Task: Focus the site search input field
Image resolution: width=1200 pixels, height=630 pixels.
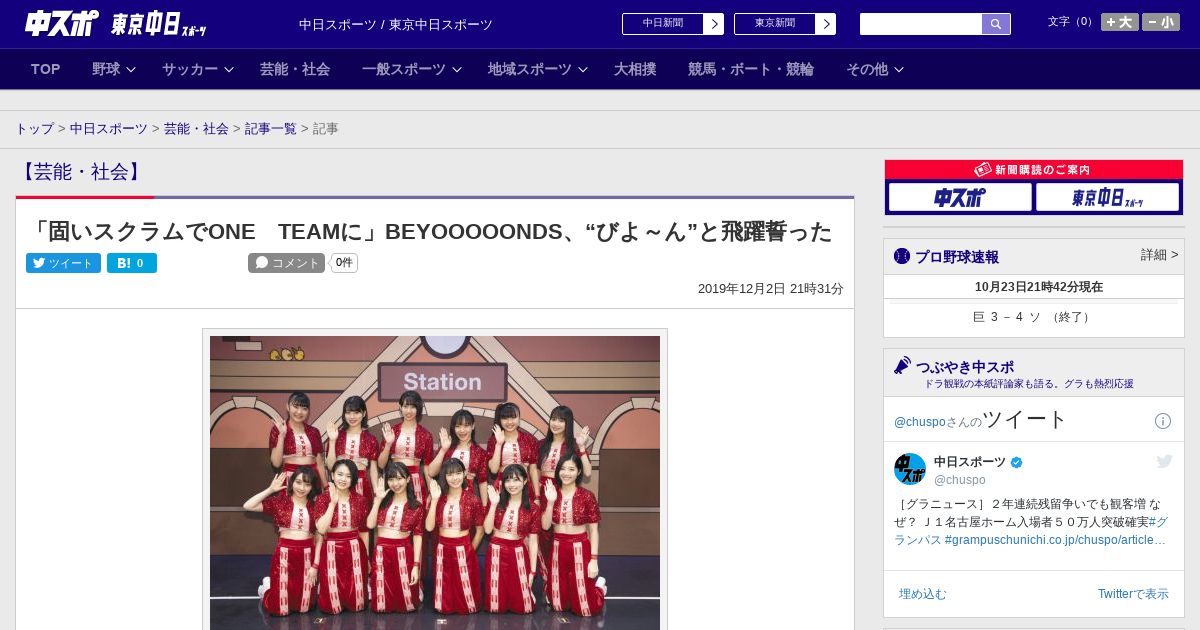Action: (921, 24)
